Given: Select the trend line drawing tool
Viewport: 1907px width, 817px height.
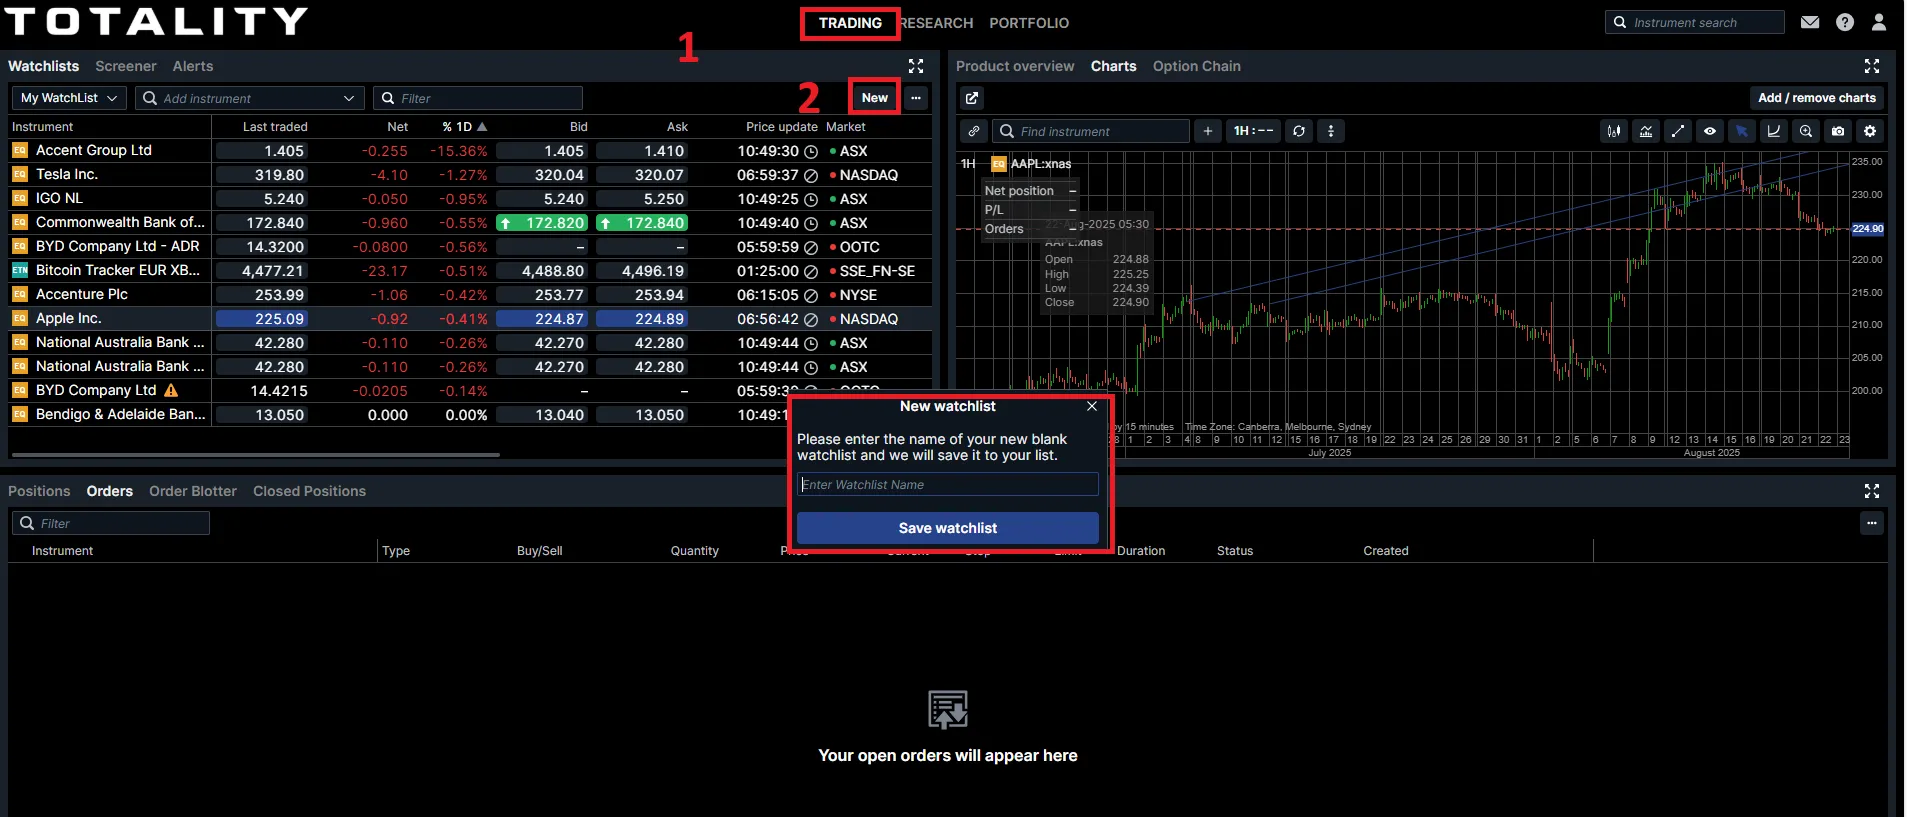Looking at the screenshot, I should (1678, 131).
